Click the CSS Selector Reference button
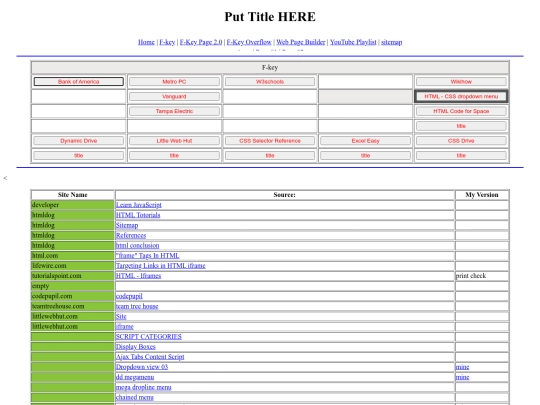 pyautogui.click(x=270, y=141)
